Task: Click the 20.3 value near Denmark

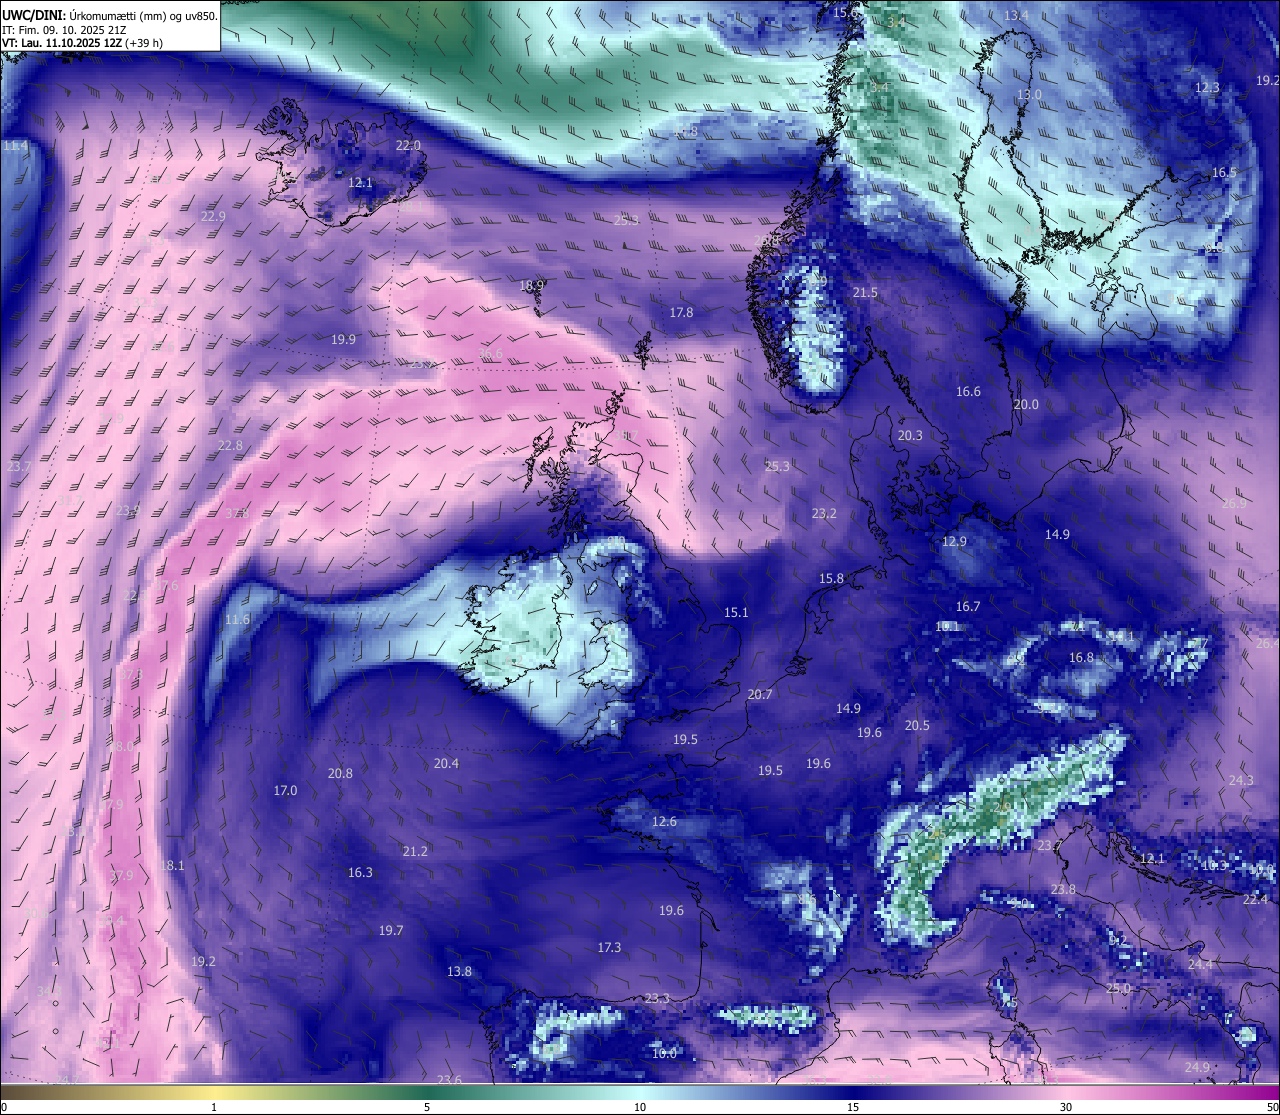Action: click(910, 435)
